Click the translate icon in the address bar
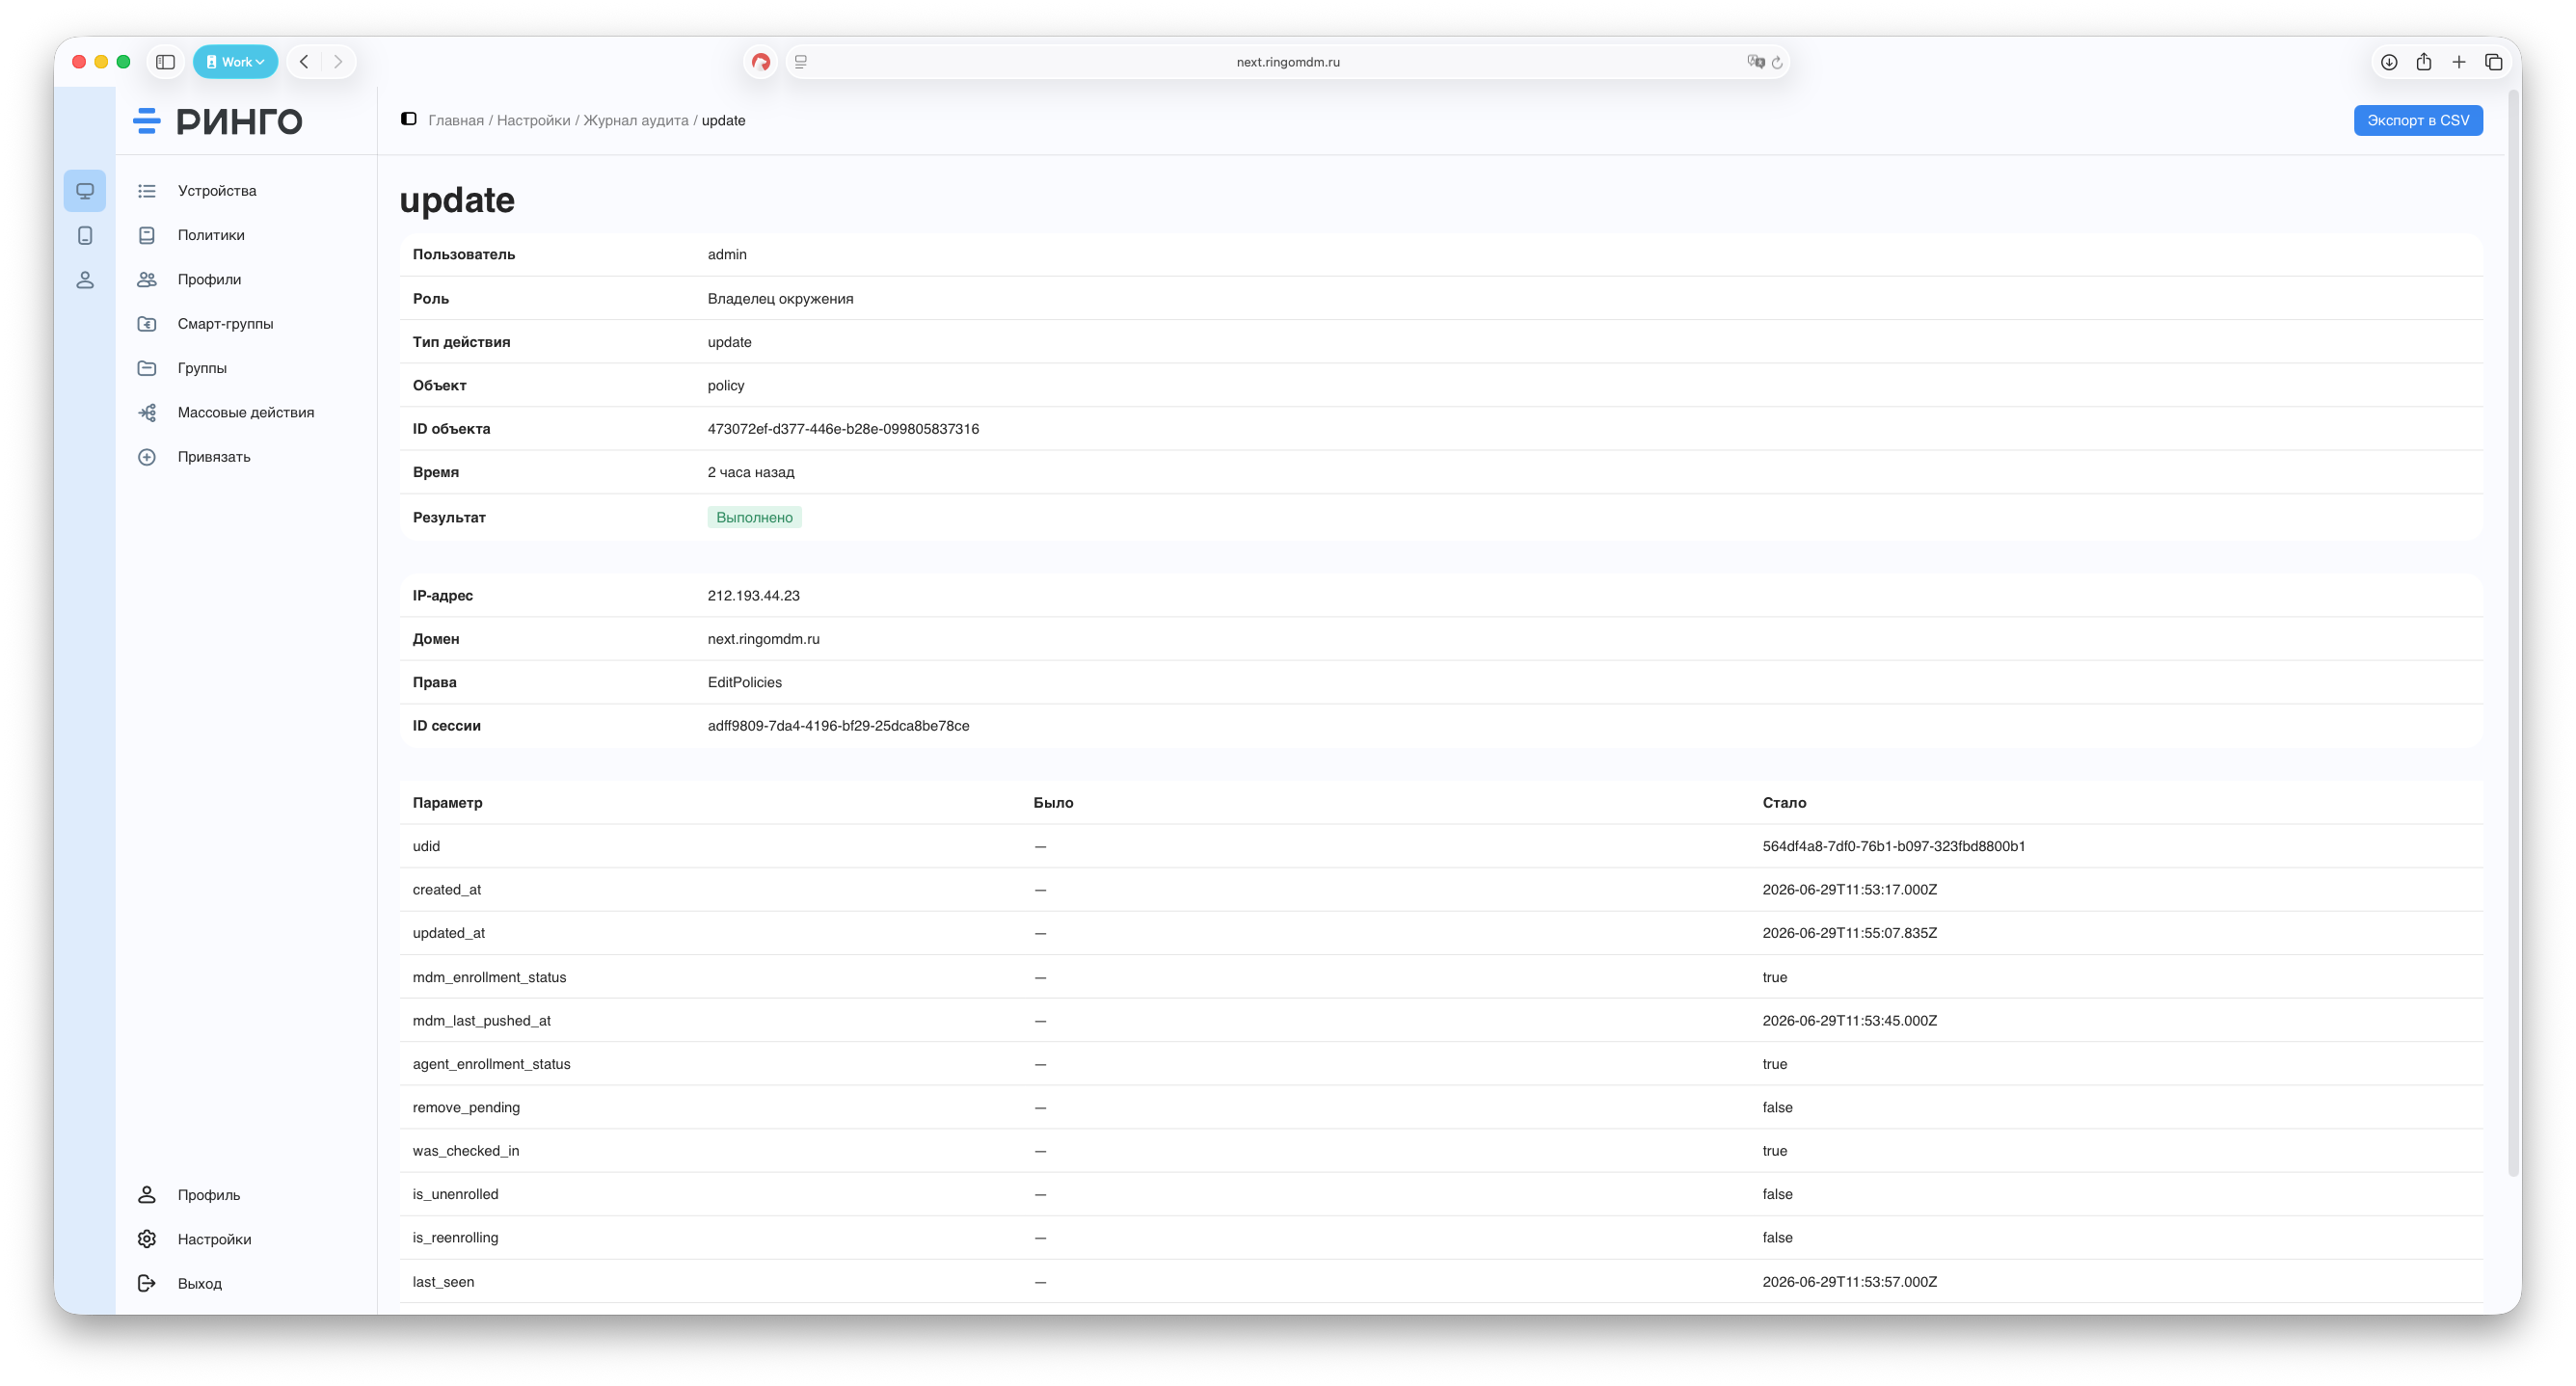Image resolution: width=2576 pixels, height=1386 pixels. [x=1755, y=62]
